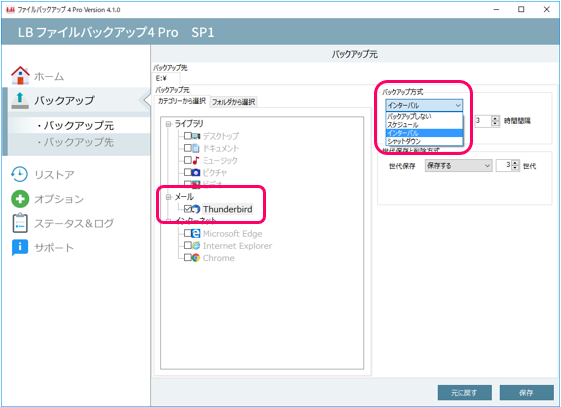The height and width of the screenshot is (407, 561).
Task: Select the Microsoft Edge tree label
Action: [x=233, y=234]
